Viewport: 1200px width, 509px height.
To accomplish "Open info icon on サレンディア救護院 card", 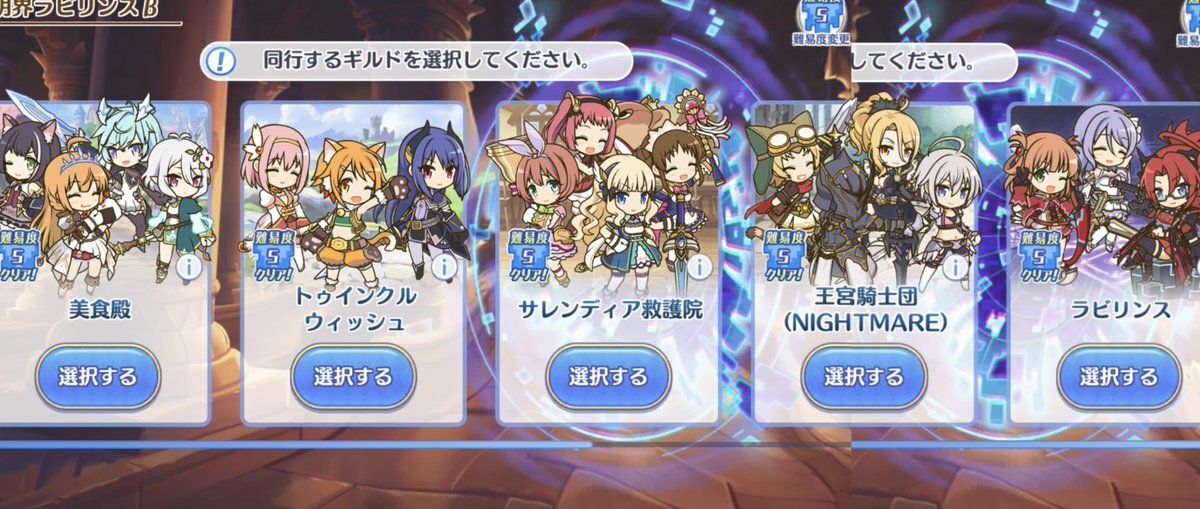I will click(697, 267).
